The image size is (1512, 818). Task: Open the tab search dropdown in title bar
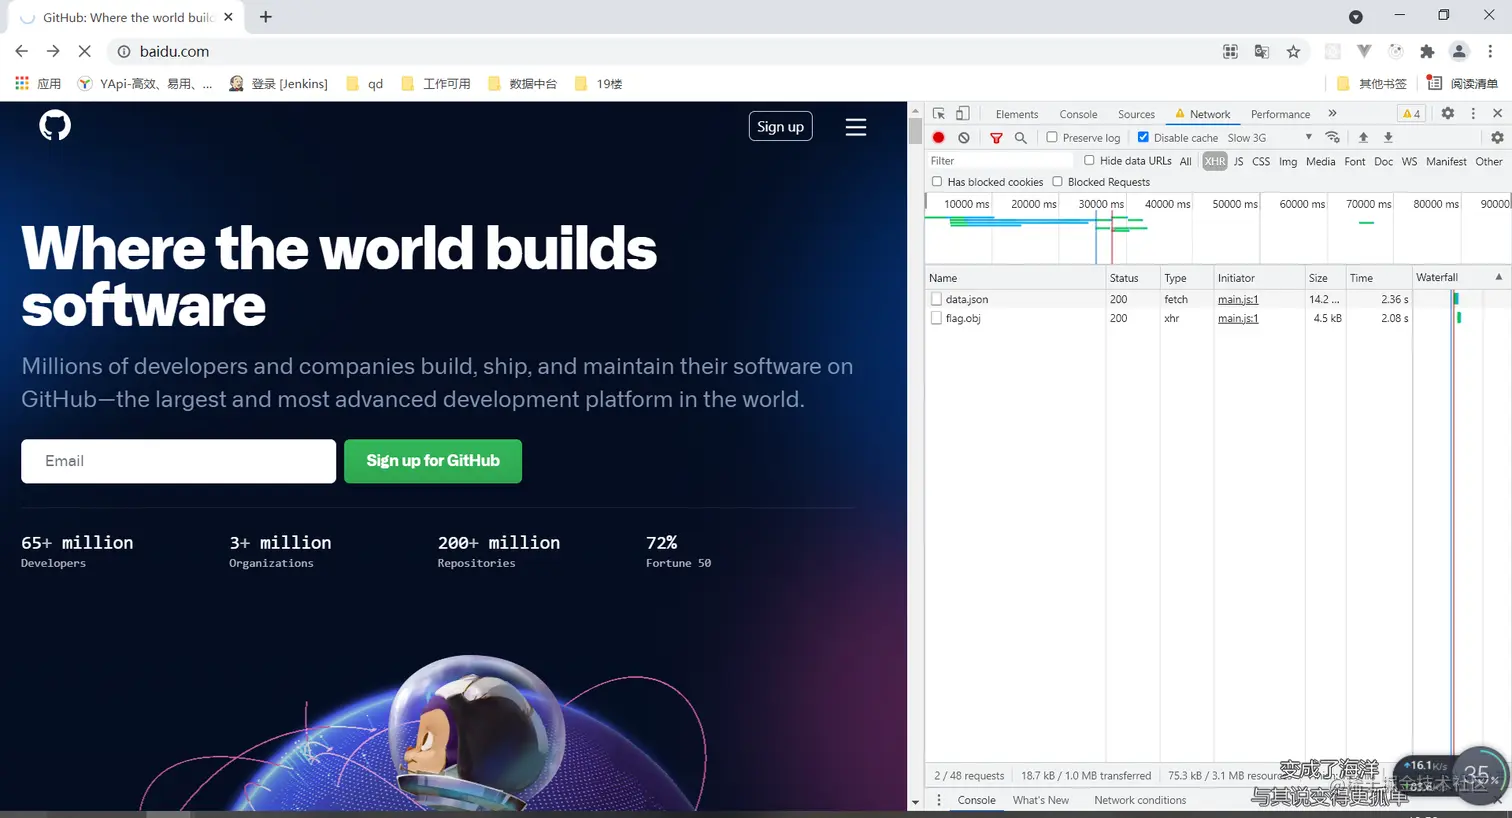tap(1356, 17)
